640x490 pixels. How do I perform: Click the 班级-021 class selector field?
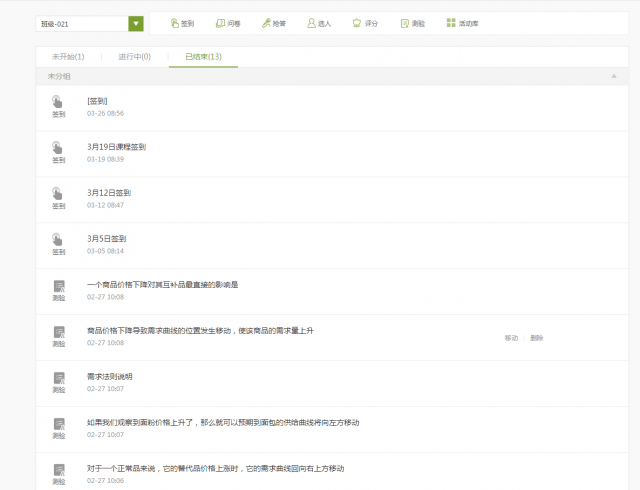click(x=82, y=23)
